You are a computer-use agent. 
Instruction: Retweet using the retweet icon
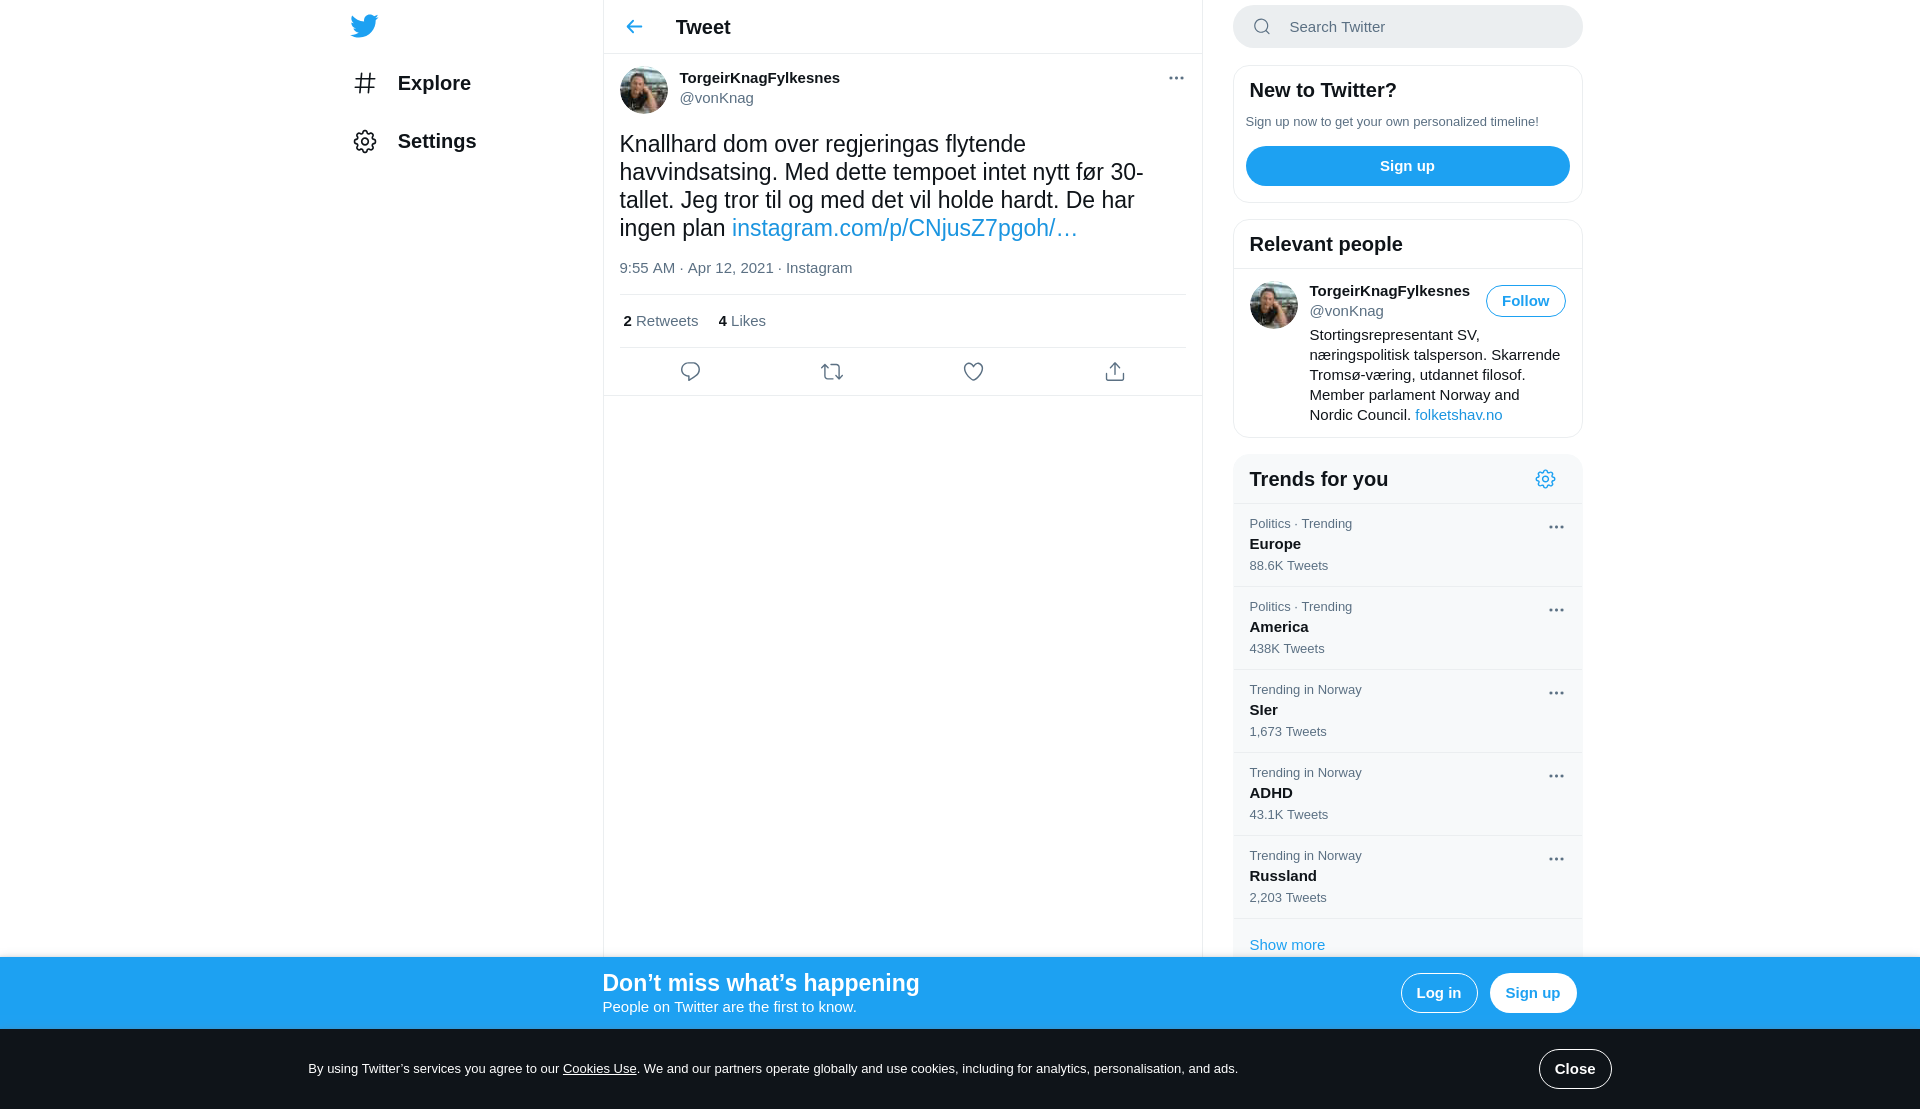coord(832,372)
